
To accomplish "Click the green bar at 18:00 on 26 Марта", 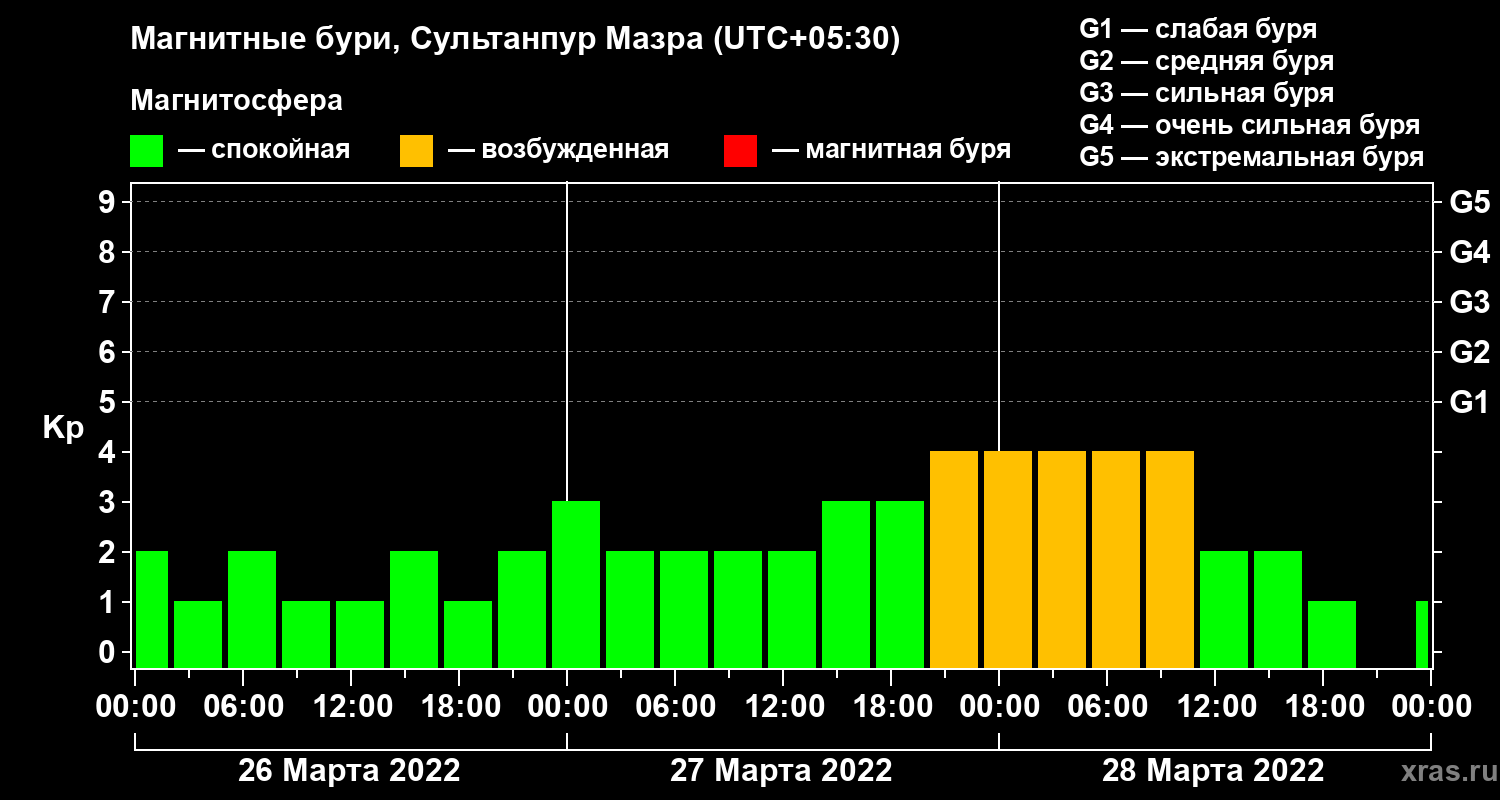I will point(468,635).
